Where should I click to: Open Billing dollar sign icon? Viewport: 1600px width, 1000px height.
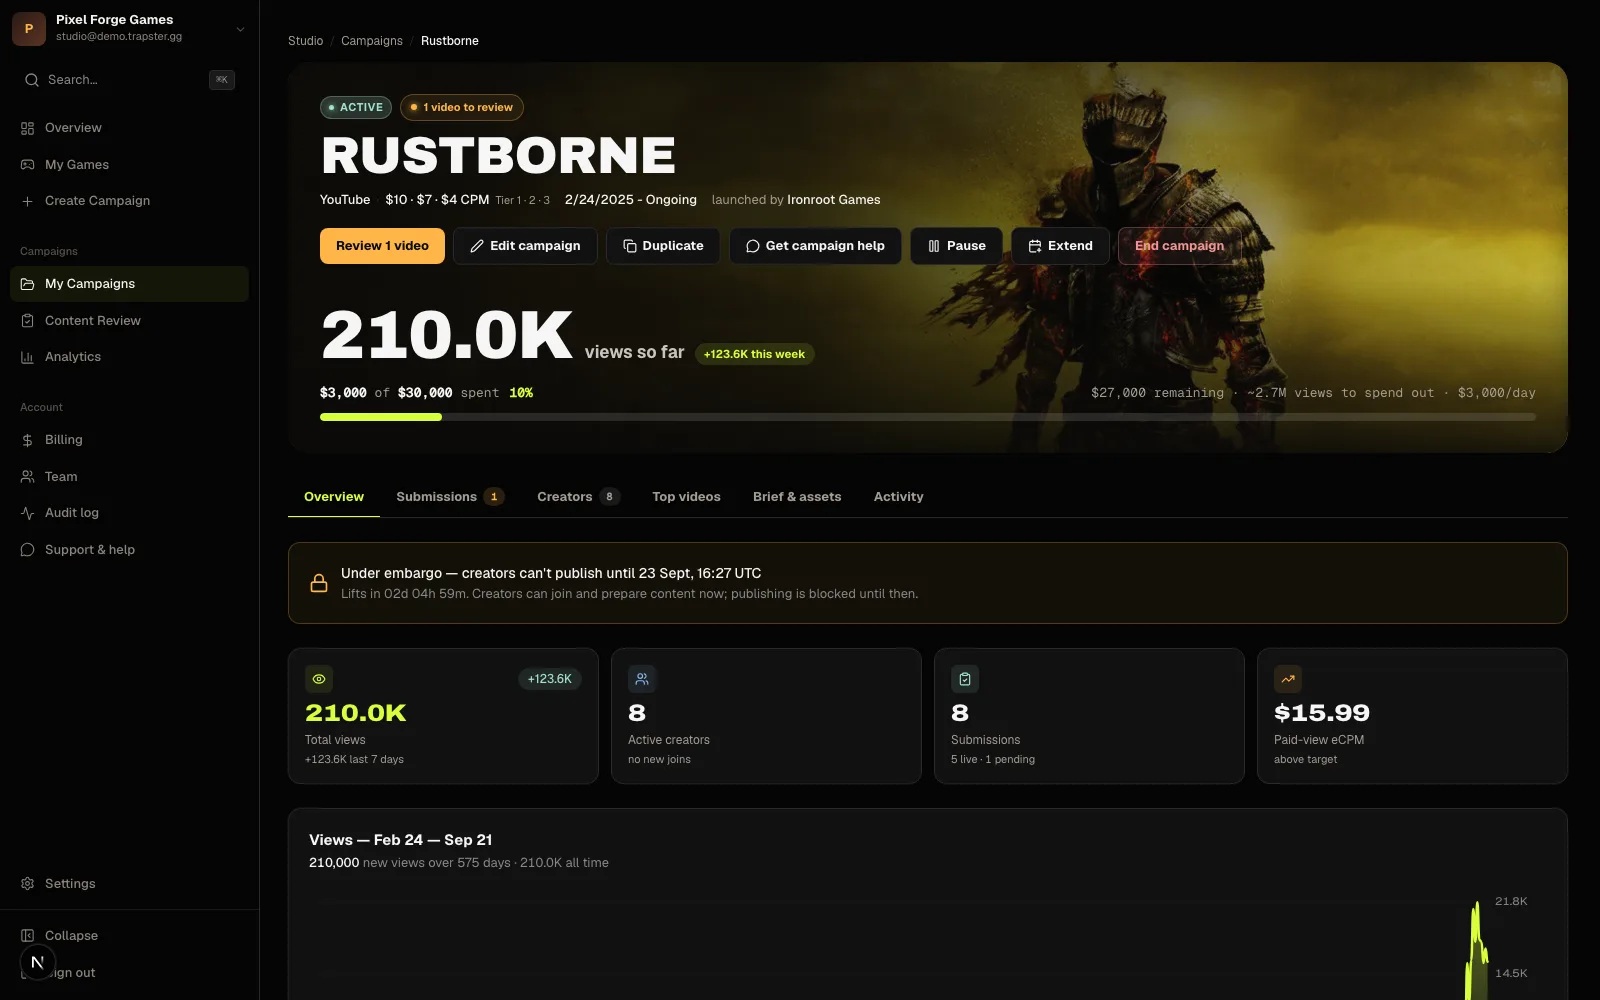(x=27, y=440)
